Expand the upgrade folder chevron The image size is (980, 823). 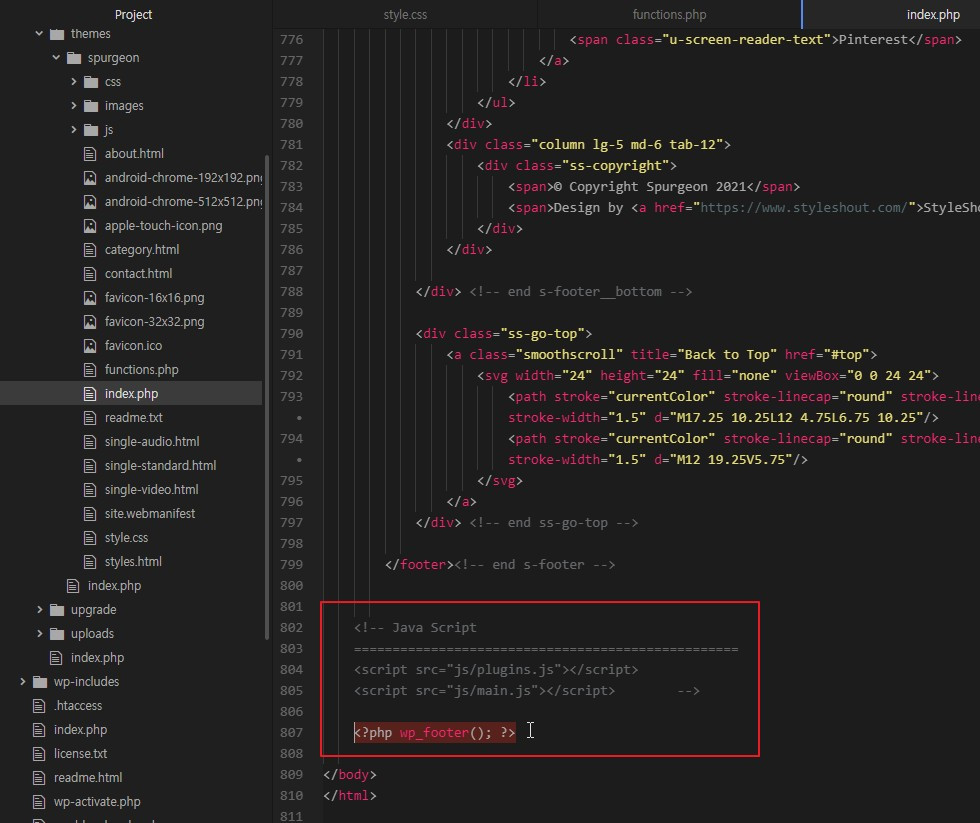[x=39, y=609]
